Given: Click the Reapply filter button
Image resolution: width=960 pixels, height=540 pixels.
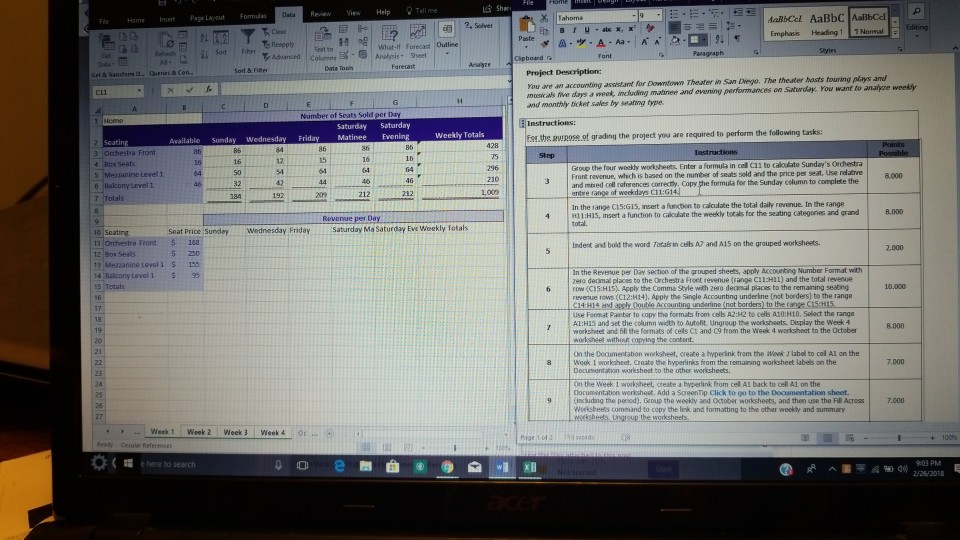Looking at the screenshot, I should tap(278, 44).
